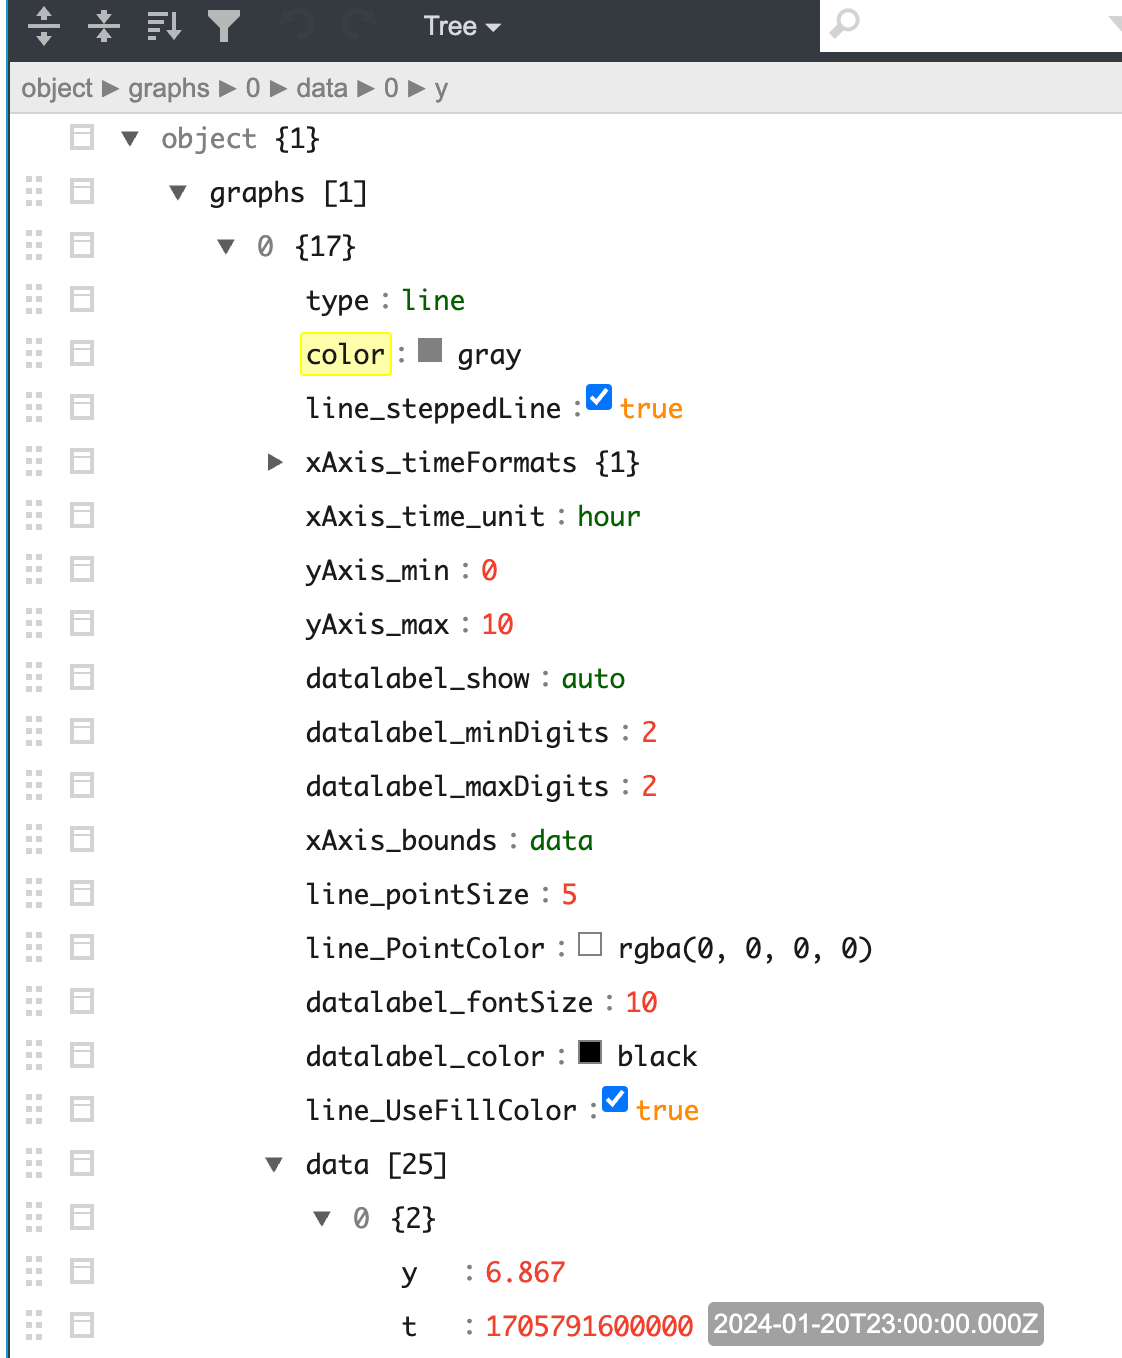This screenshot has width=1122, height=1358.
Task: Open action menu for line_steppedLine row
Action: pyautogui.click(x=82, y=407)
